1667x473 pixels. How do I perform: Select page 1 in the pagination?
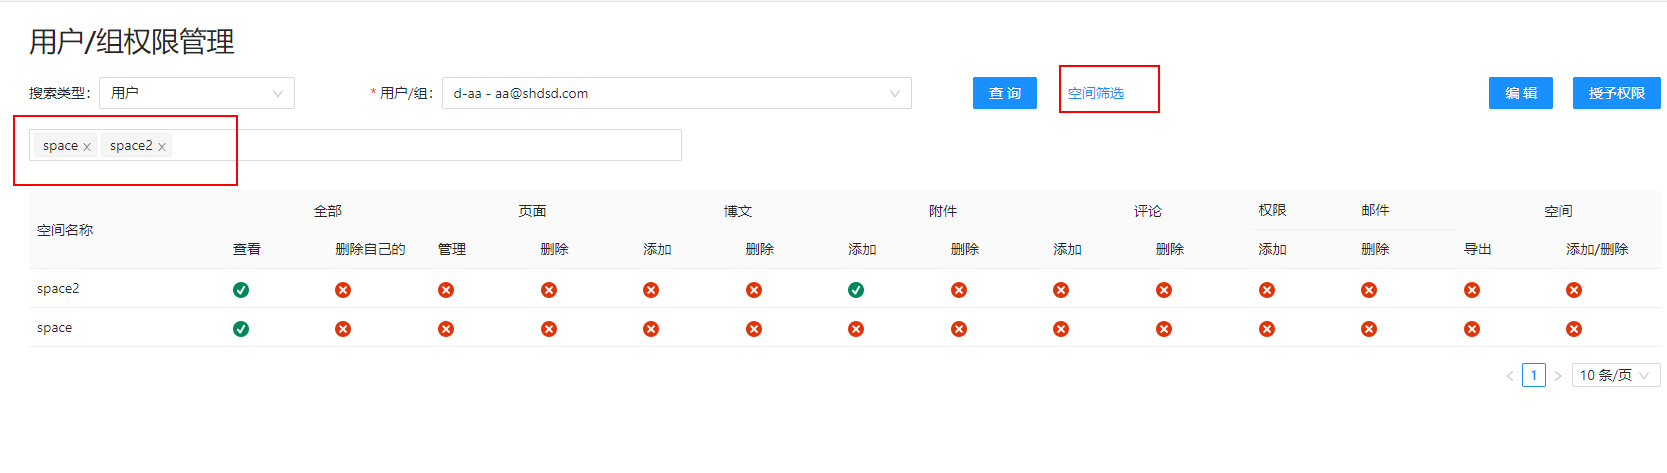(x=1534, y=376)
